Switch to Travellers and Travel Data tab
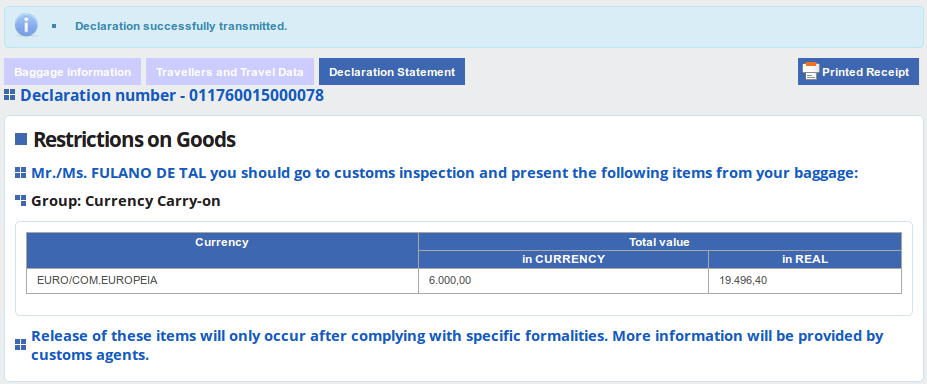Viewport: 927px width, 384px height. pos(230,71)
